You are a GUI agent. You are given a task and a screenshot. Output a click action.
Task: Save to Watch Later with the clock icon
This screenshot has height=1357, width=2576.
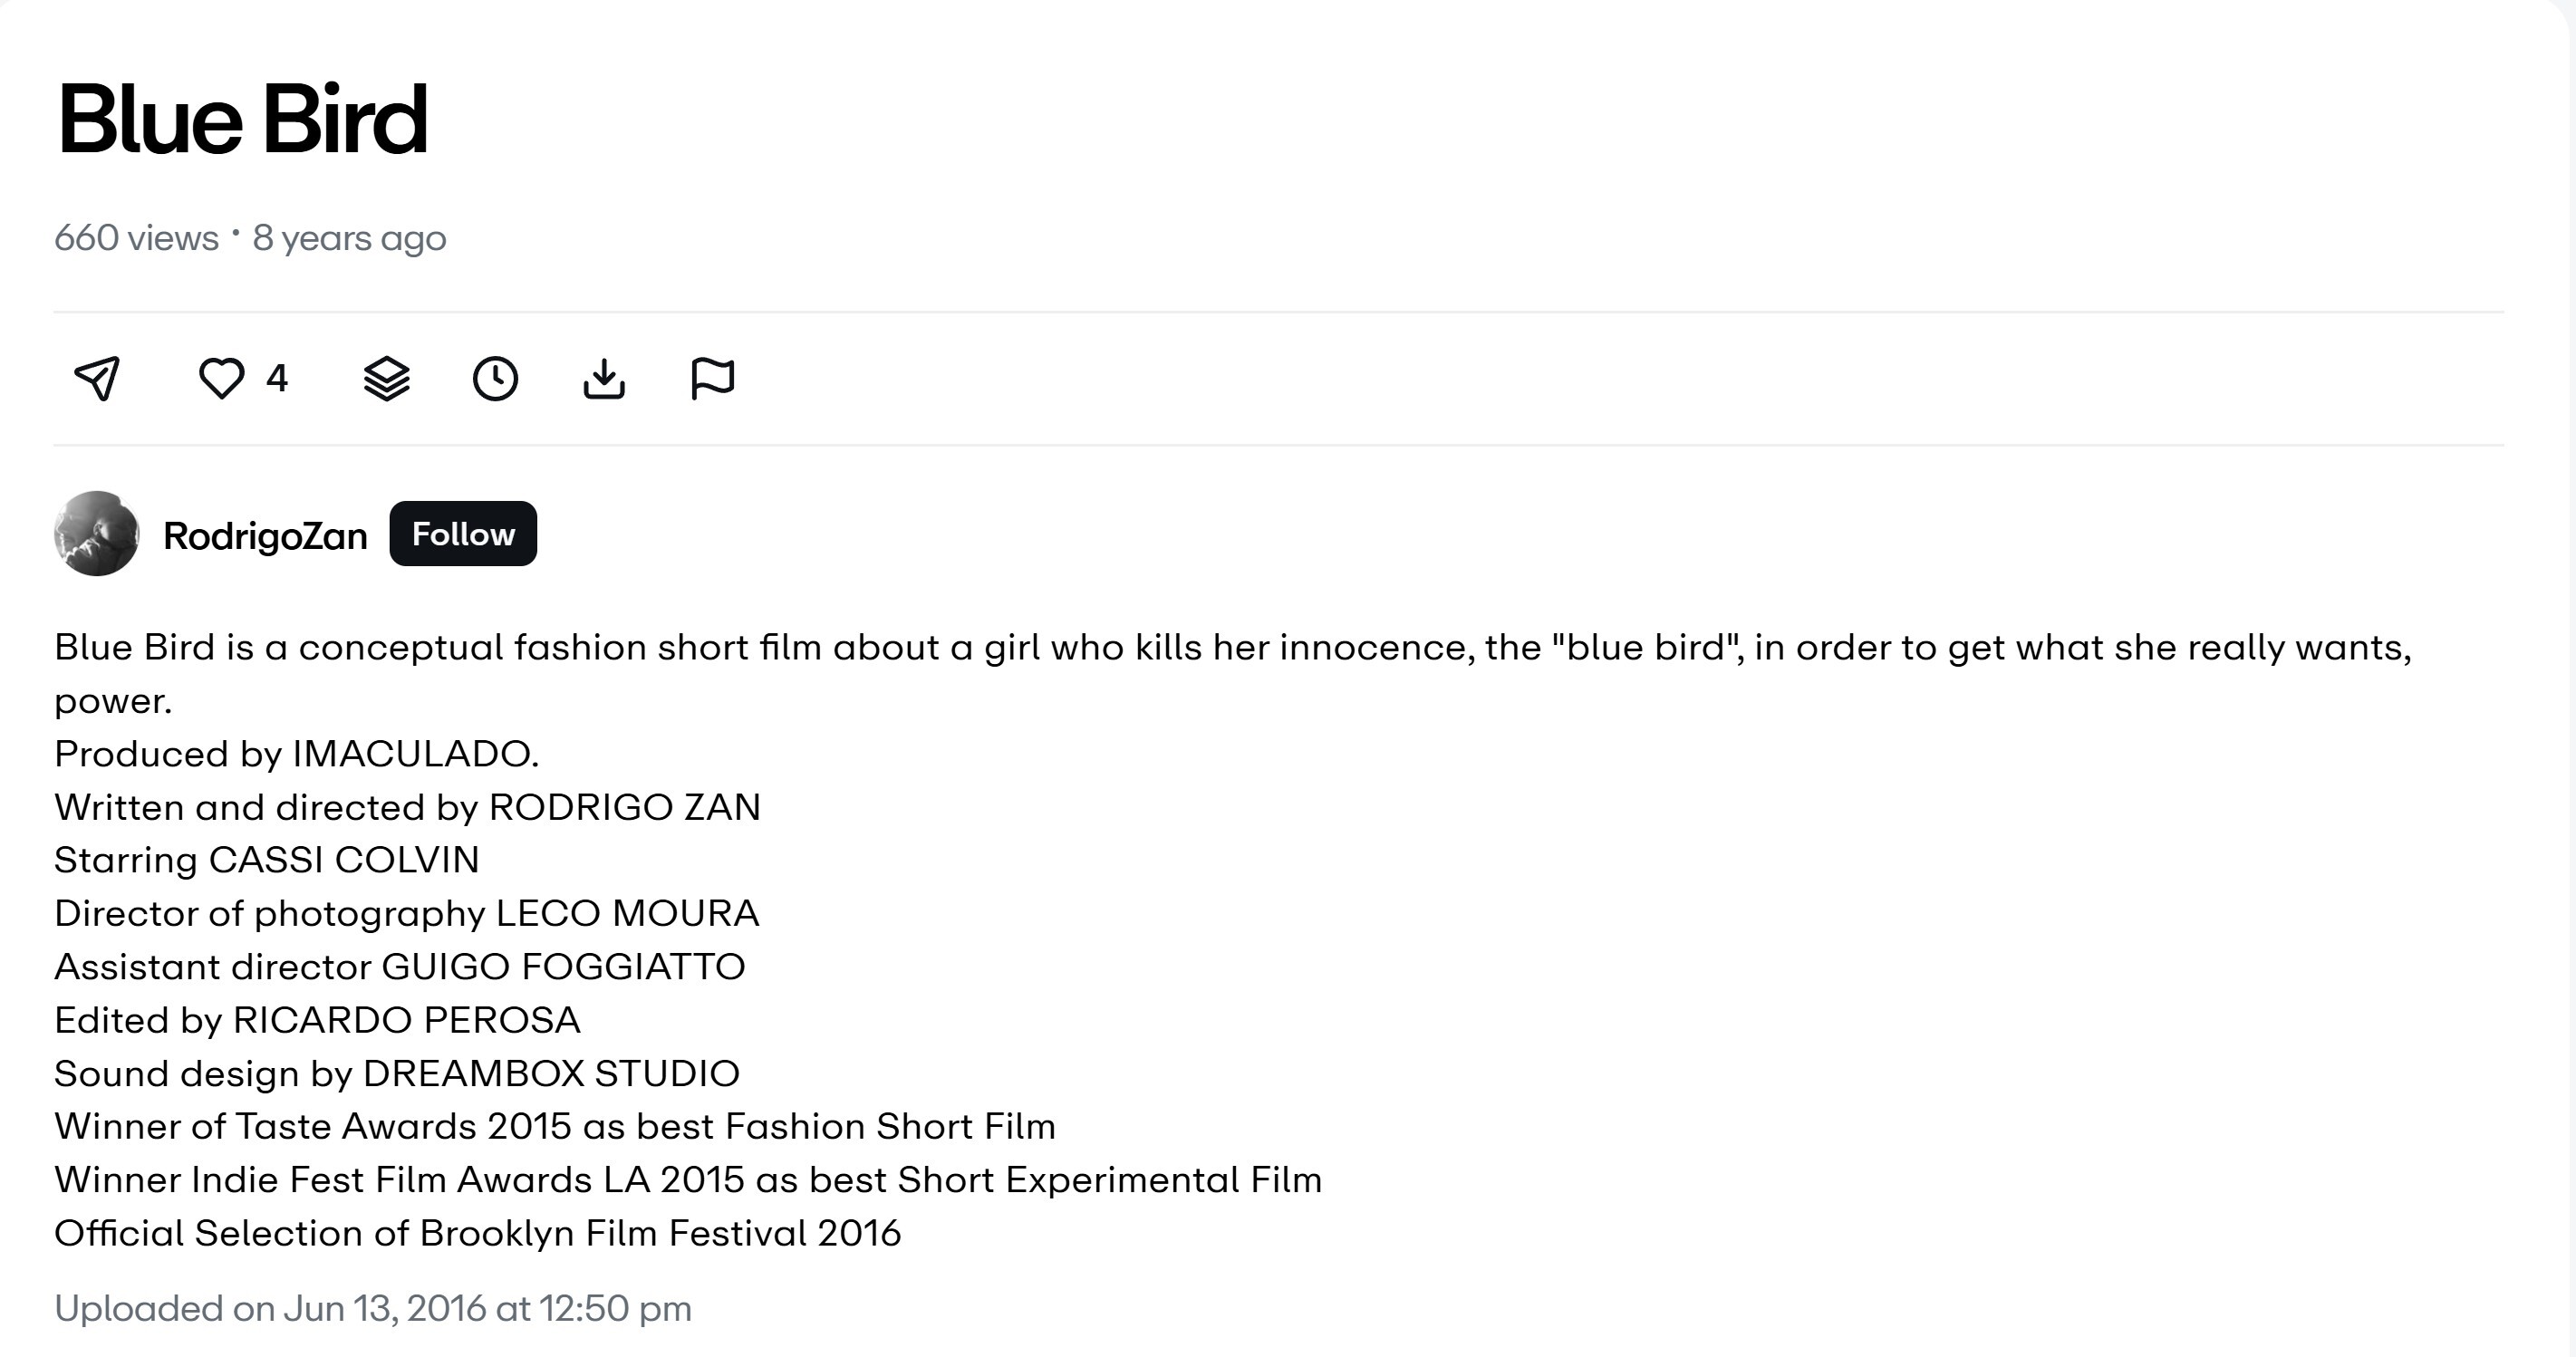(495, 378)
